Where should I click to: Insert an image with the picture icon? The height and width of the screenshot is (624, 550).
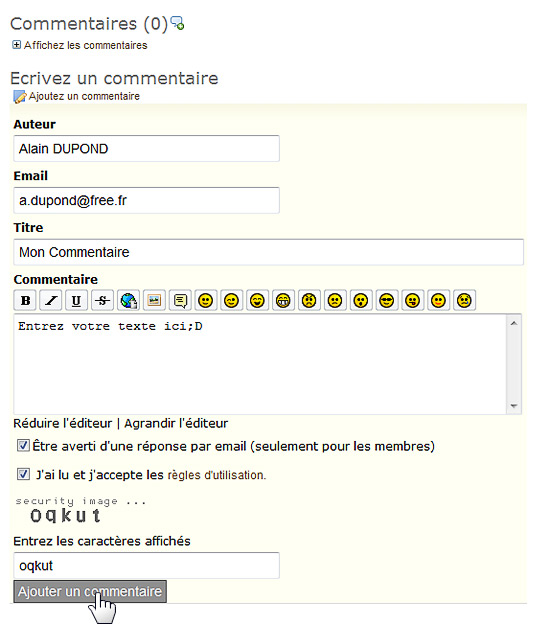click(x=154, y=300)
